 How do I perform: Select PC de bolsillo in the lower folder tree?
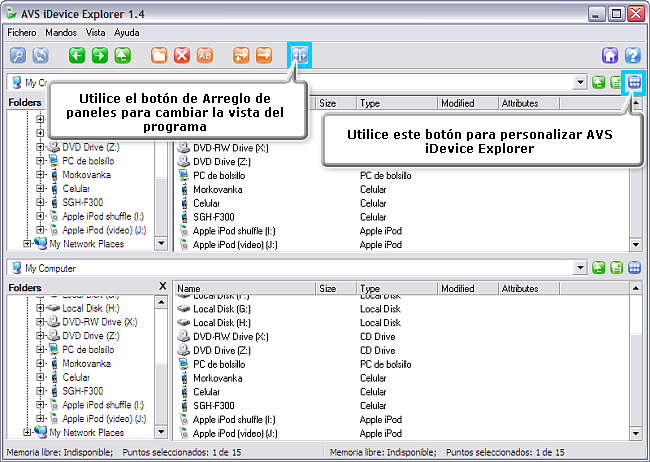[88, 350]
